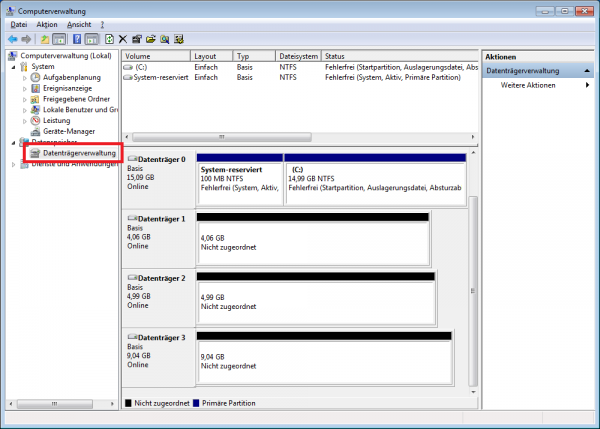
Task: Select Leistung in the tree
Action: [56, 120]
